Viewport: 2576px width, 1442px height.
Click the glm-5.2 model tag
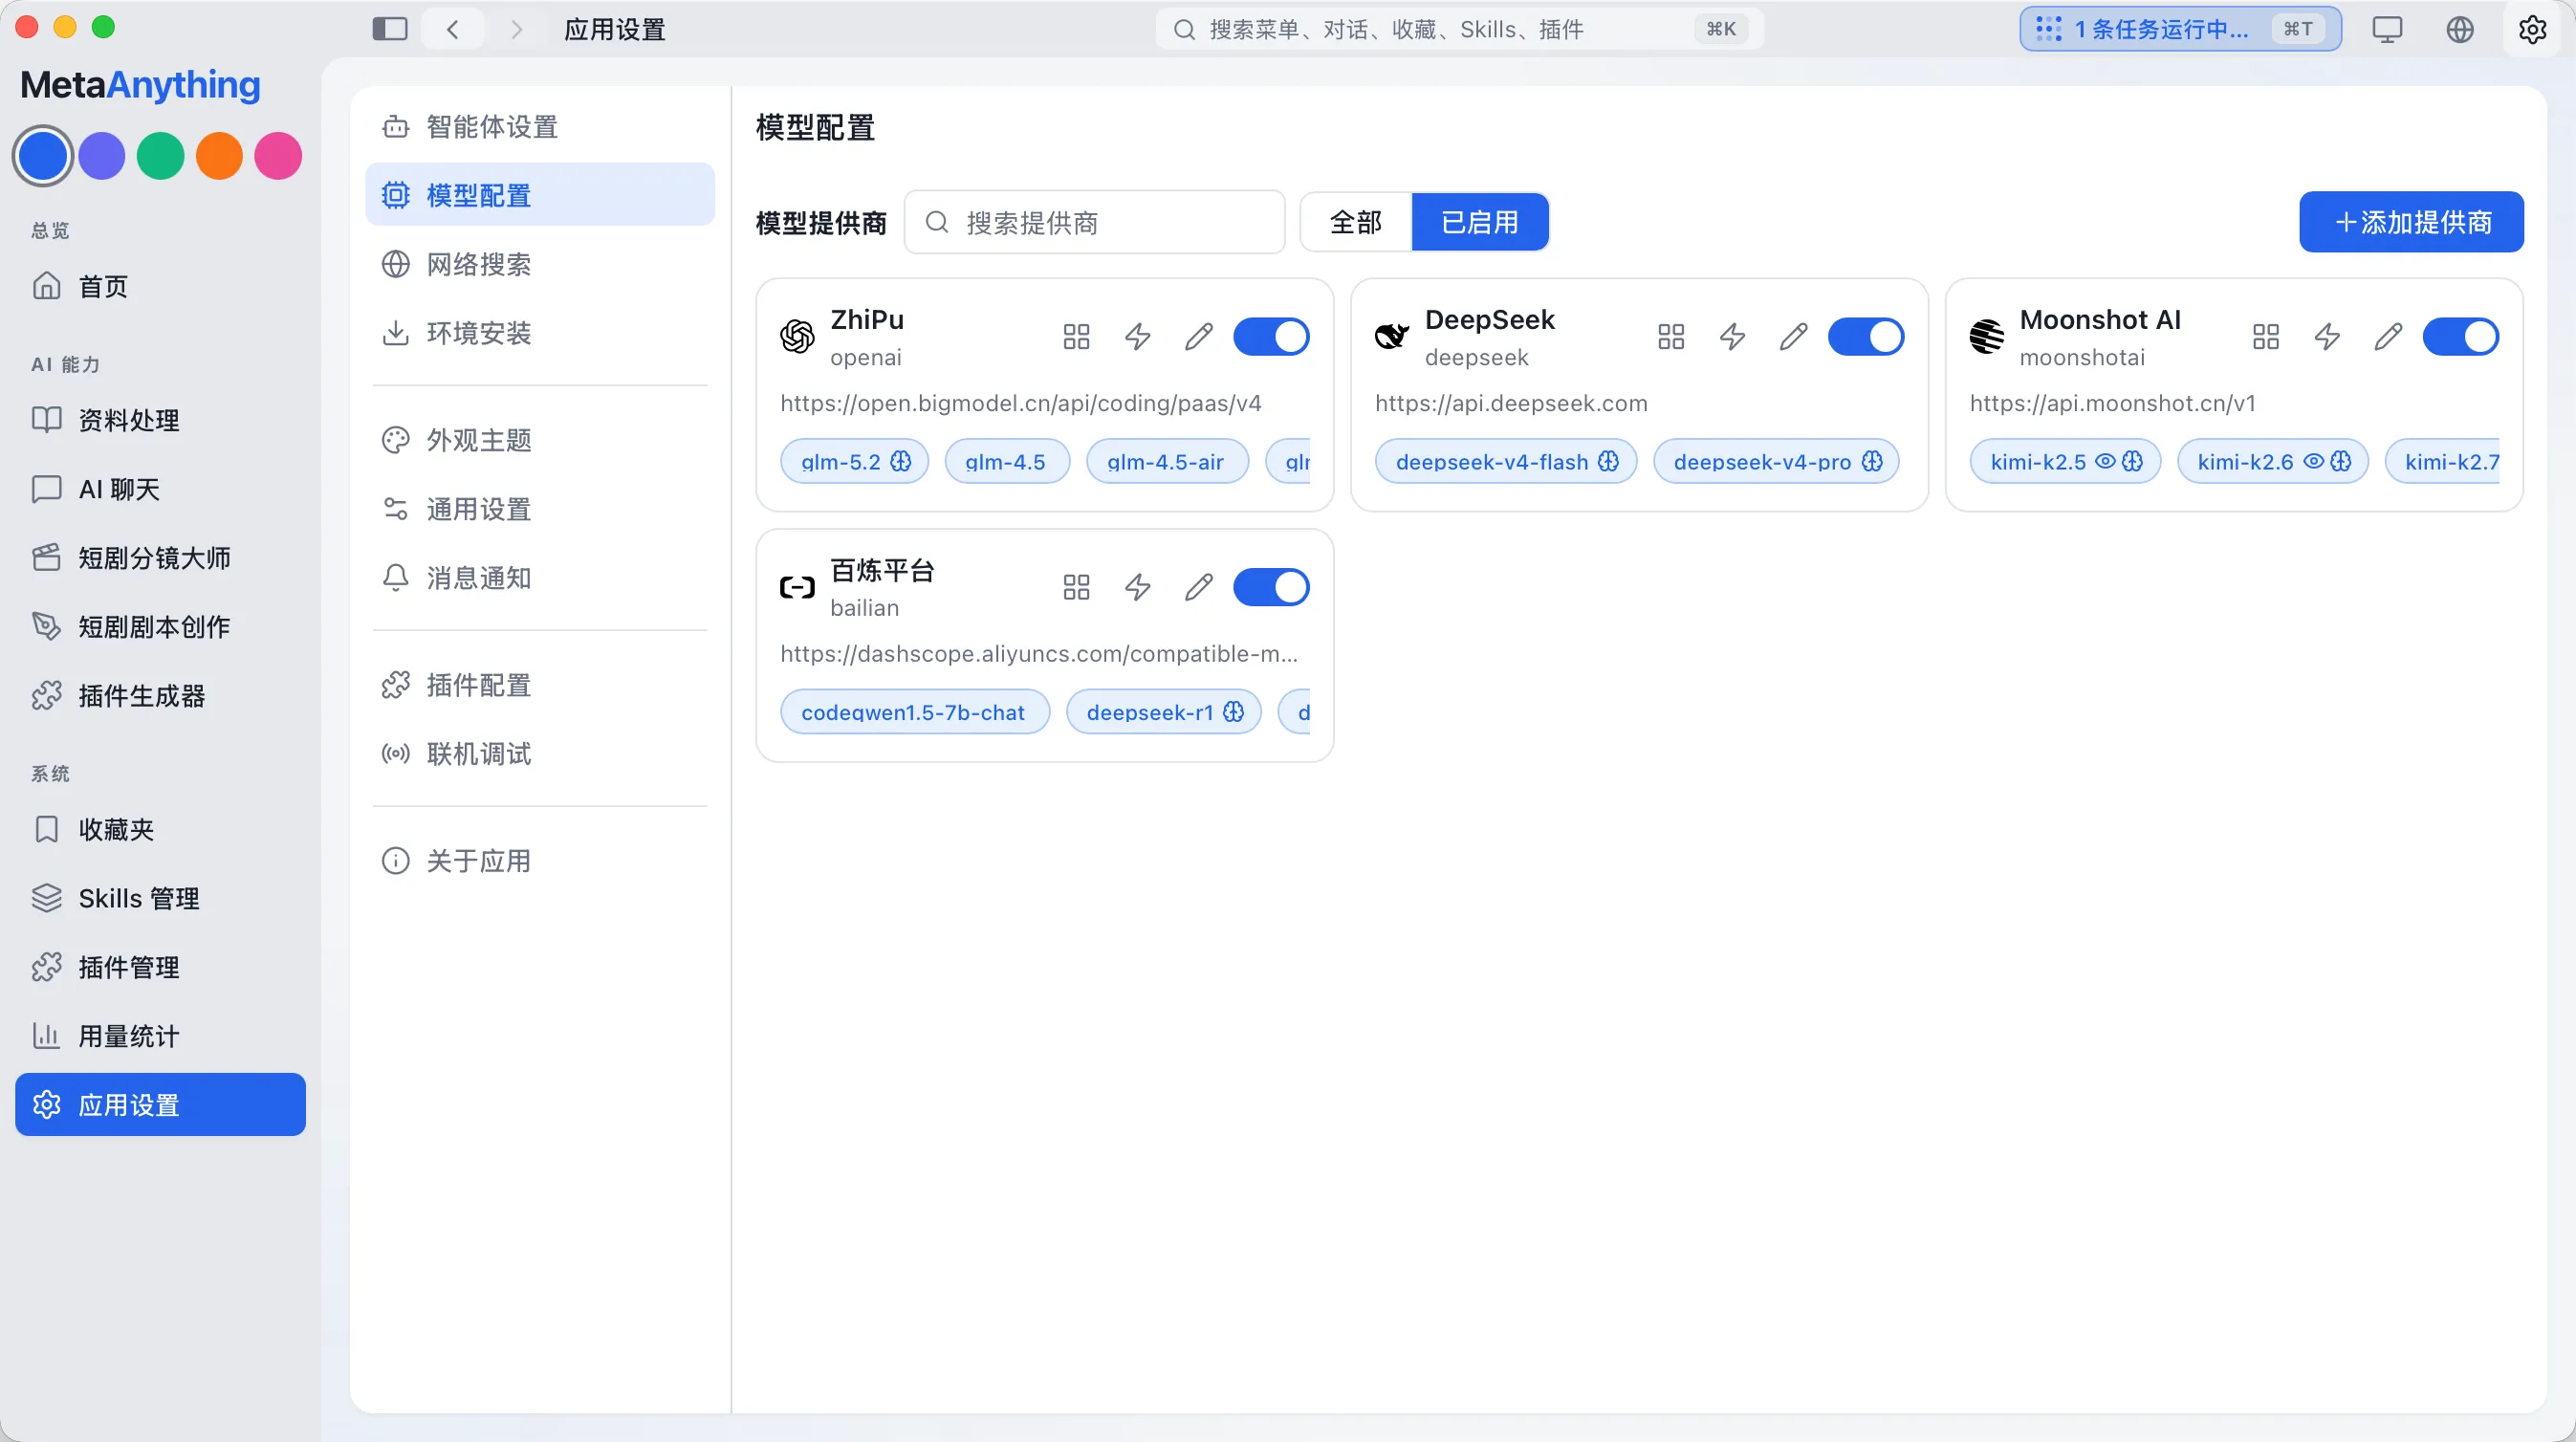(x=855, y=461)
